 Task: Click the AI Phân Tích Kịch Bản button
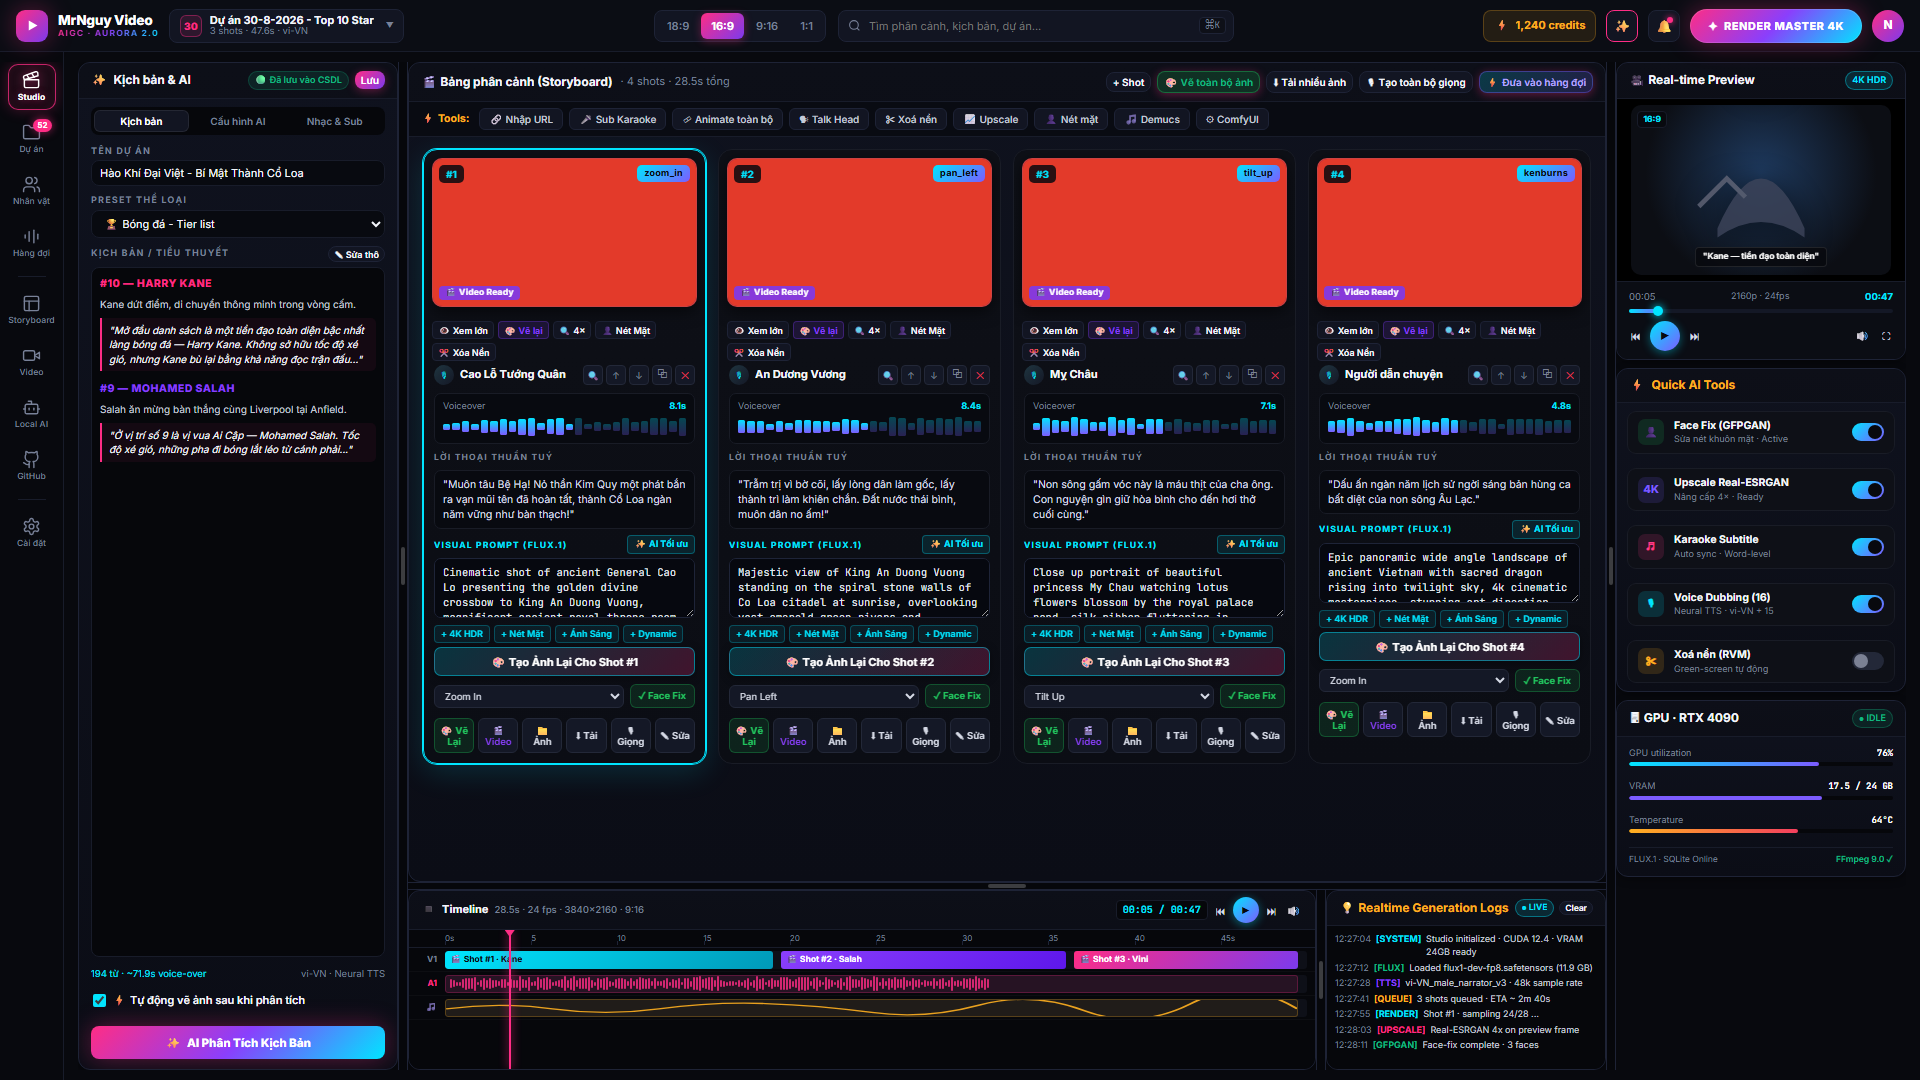click(x=238, y=1042)
